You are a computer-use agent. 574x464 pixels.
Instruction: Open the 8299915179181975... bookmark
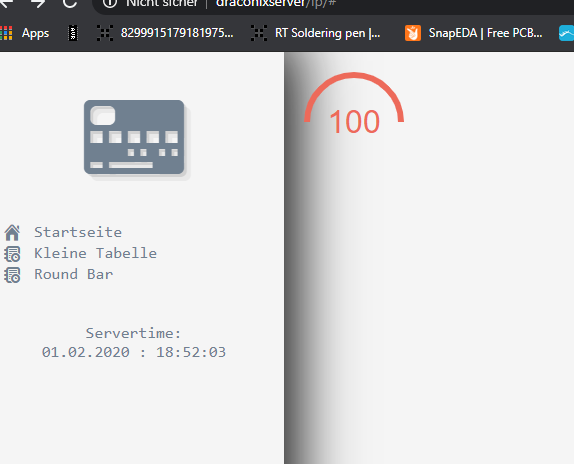coord(177,33)
